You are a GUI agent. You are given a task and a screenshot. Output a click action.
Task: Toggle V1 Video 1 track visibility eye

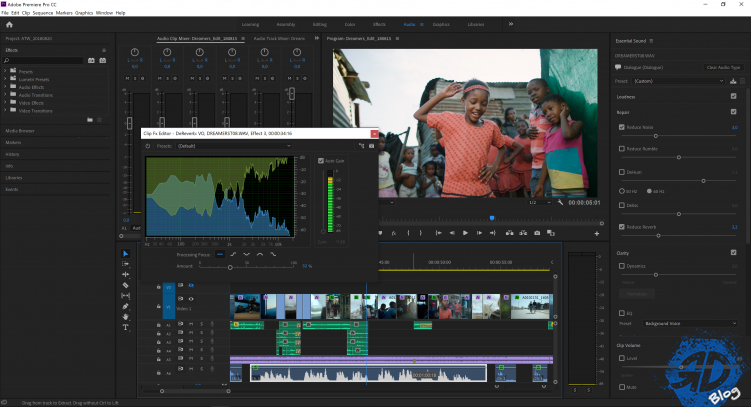tap(191, 299)
